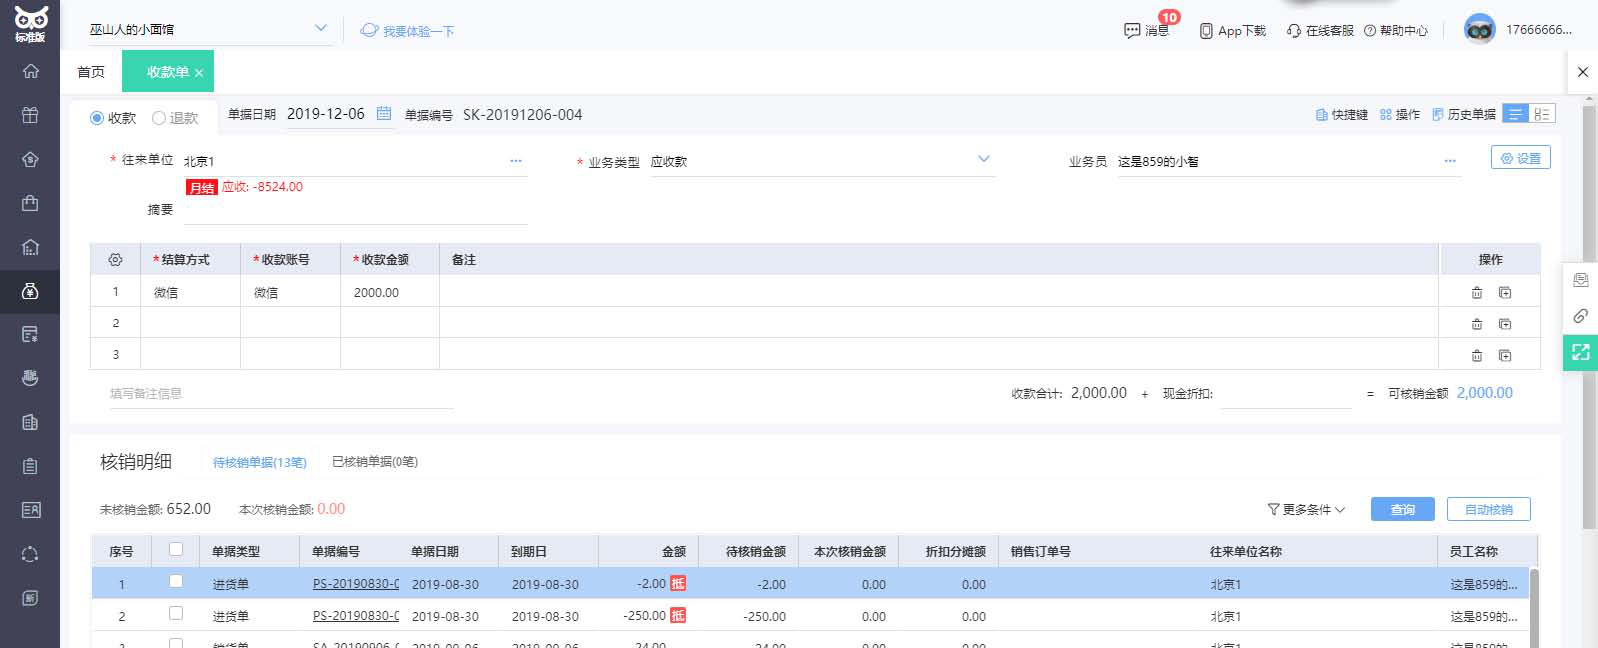The image size is (1598, 648).
Task: Switch to the list view layout icon
Action: (1515, 114)
